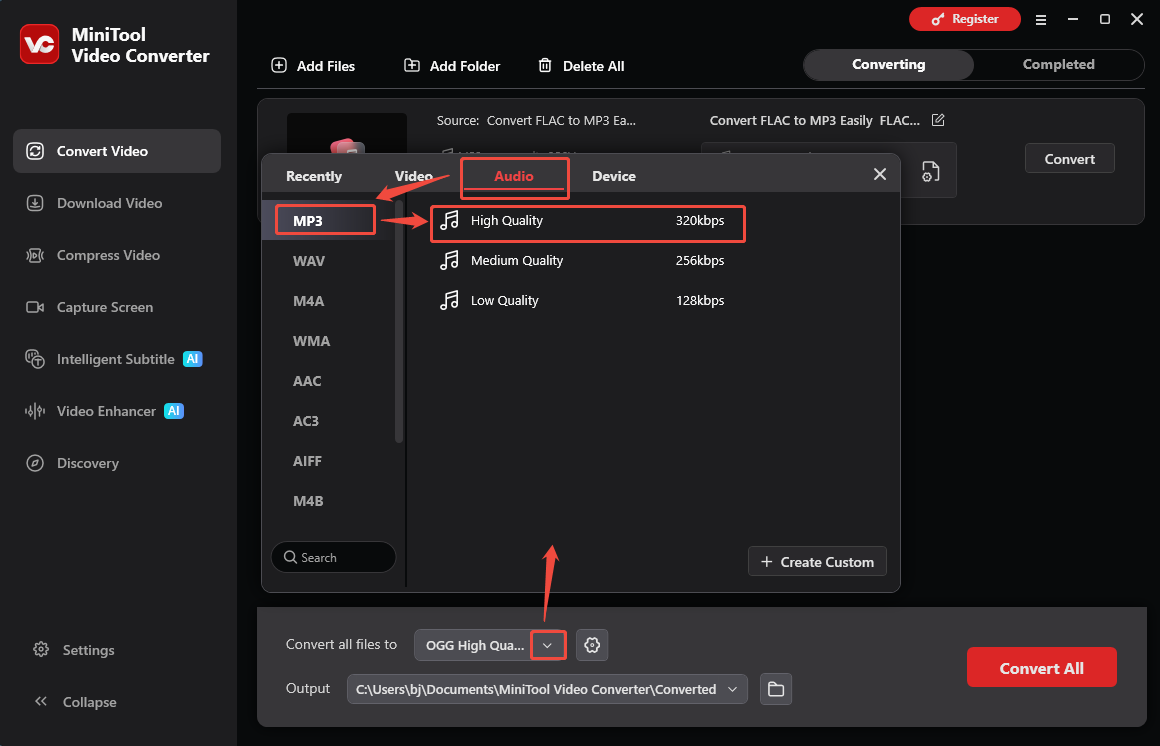Click the file settings icon near Convert button
This screenshot has width=1160, height=746.
click(931, 171)
